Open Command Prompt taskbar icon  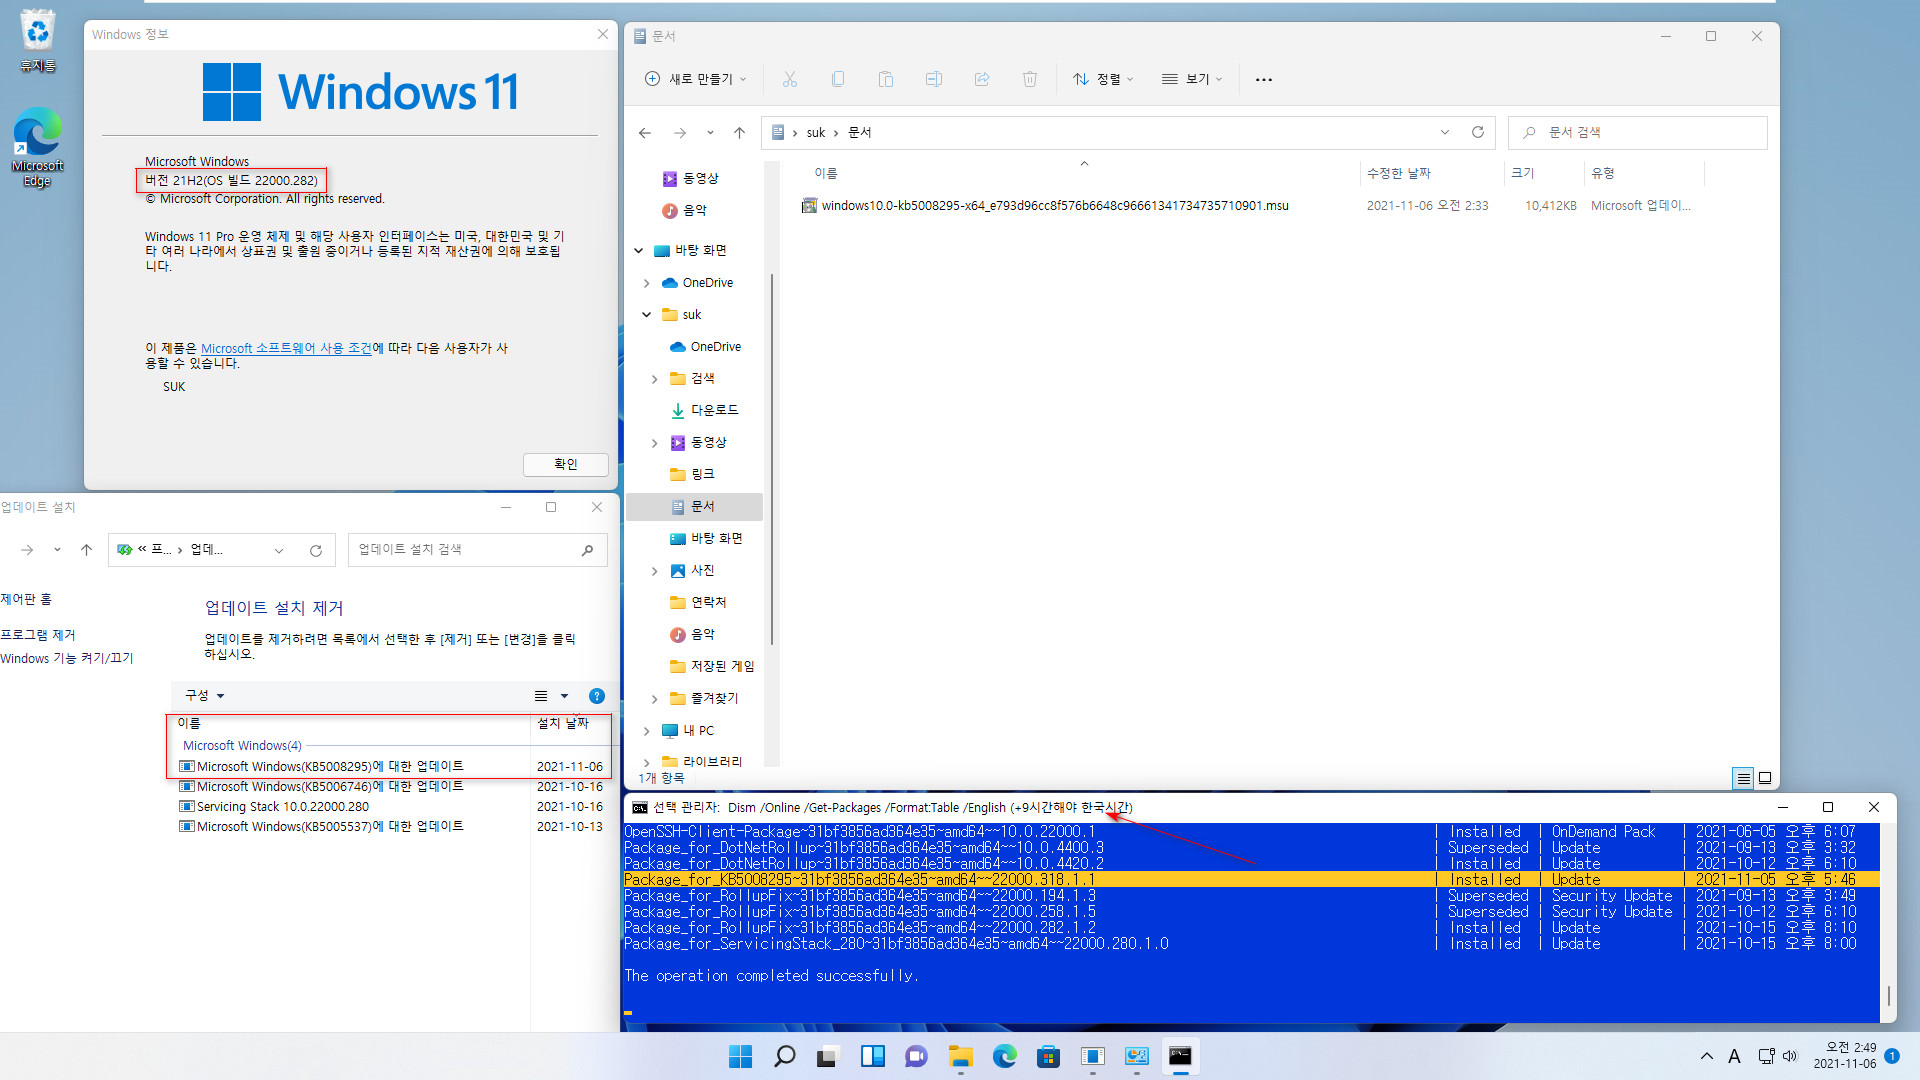click(1180, 1056)
